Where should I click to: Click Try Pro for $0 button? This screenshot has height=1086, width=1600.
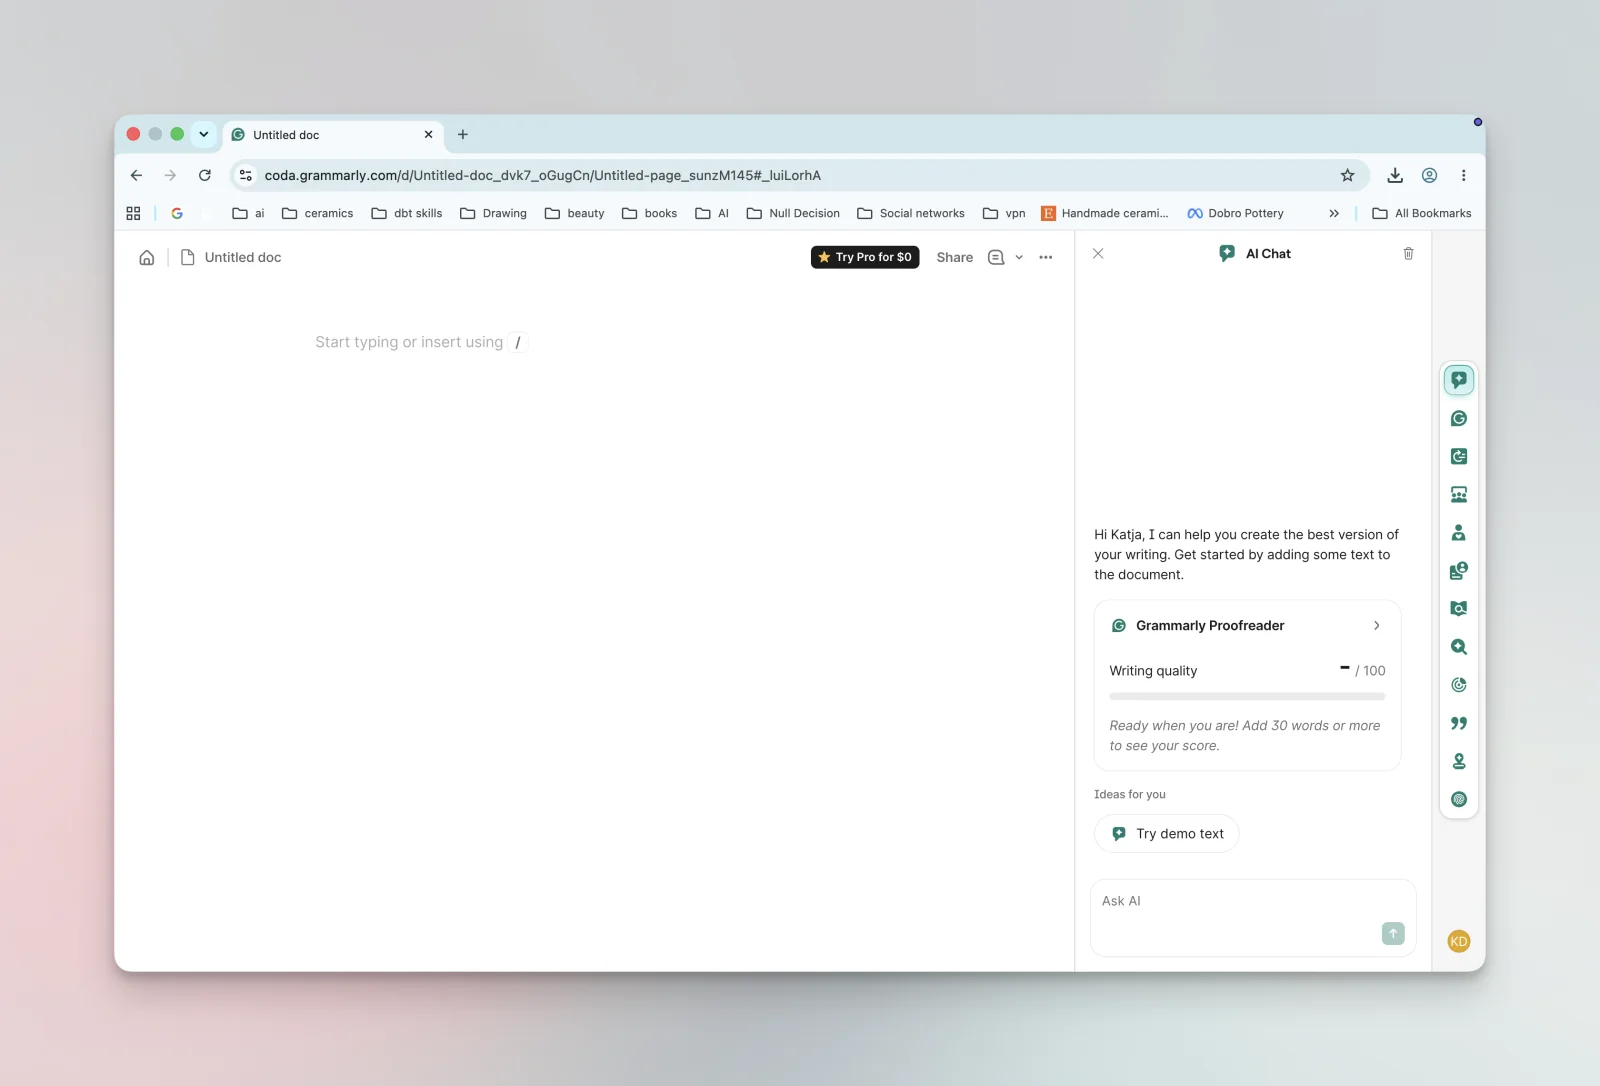click(865, 258)
